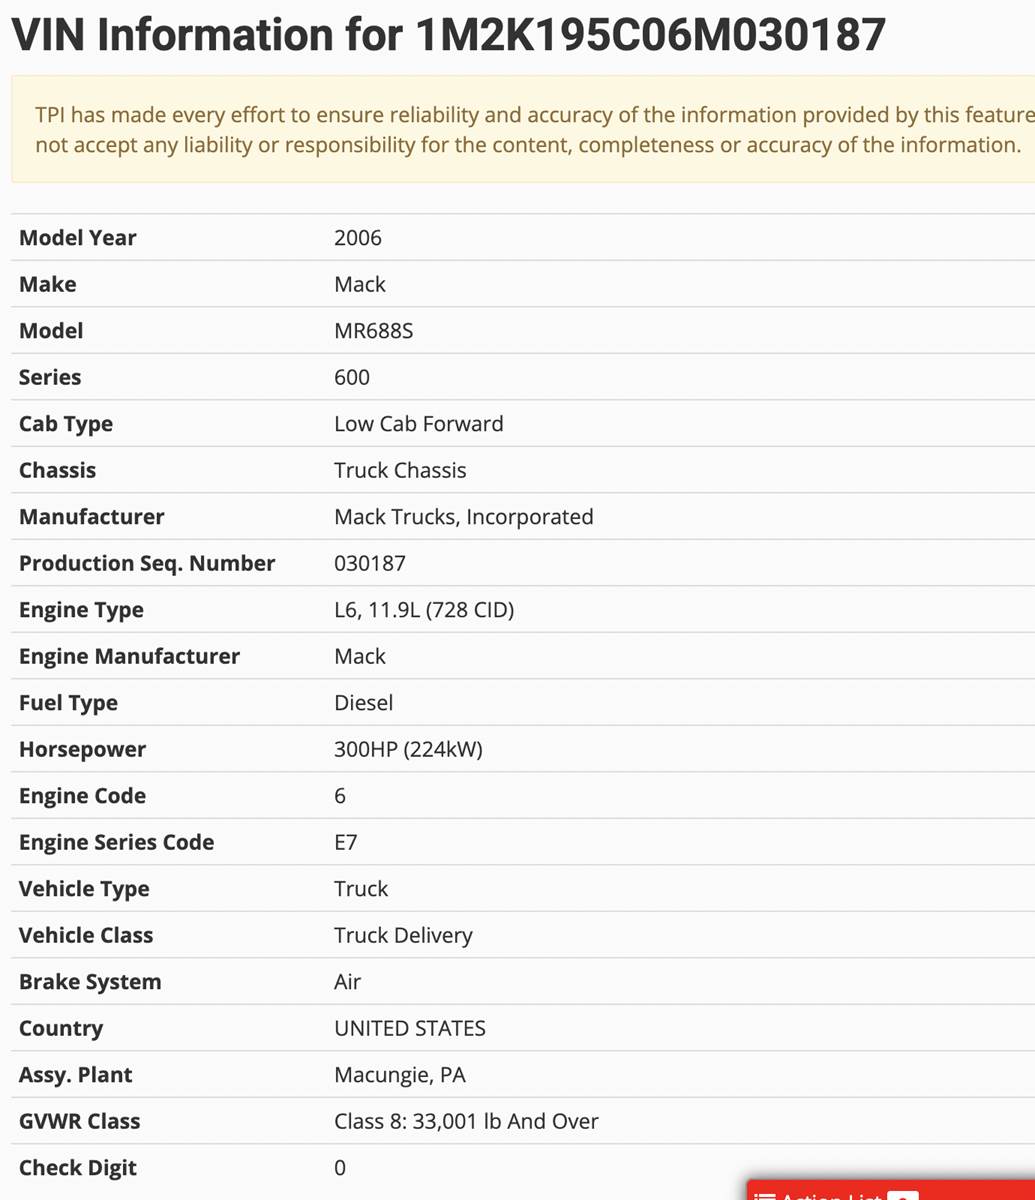The image size is (1035, 1200).
Task: Click the Action List count badge
Action: tap(902, 1196)
